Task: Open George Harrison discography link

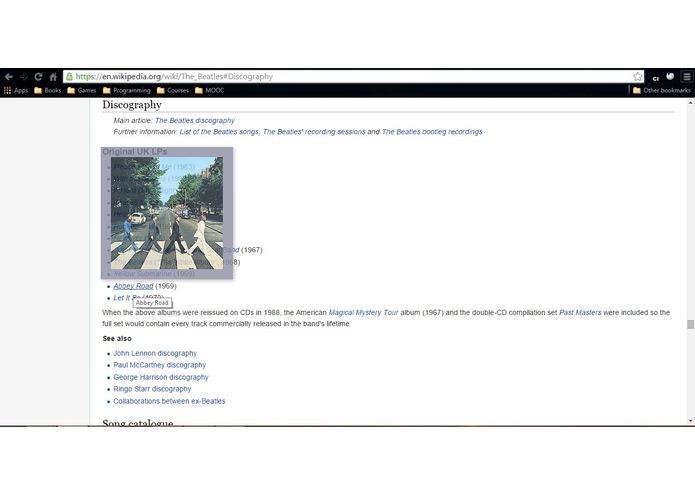Action: tap(161, 377)
